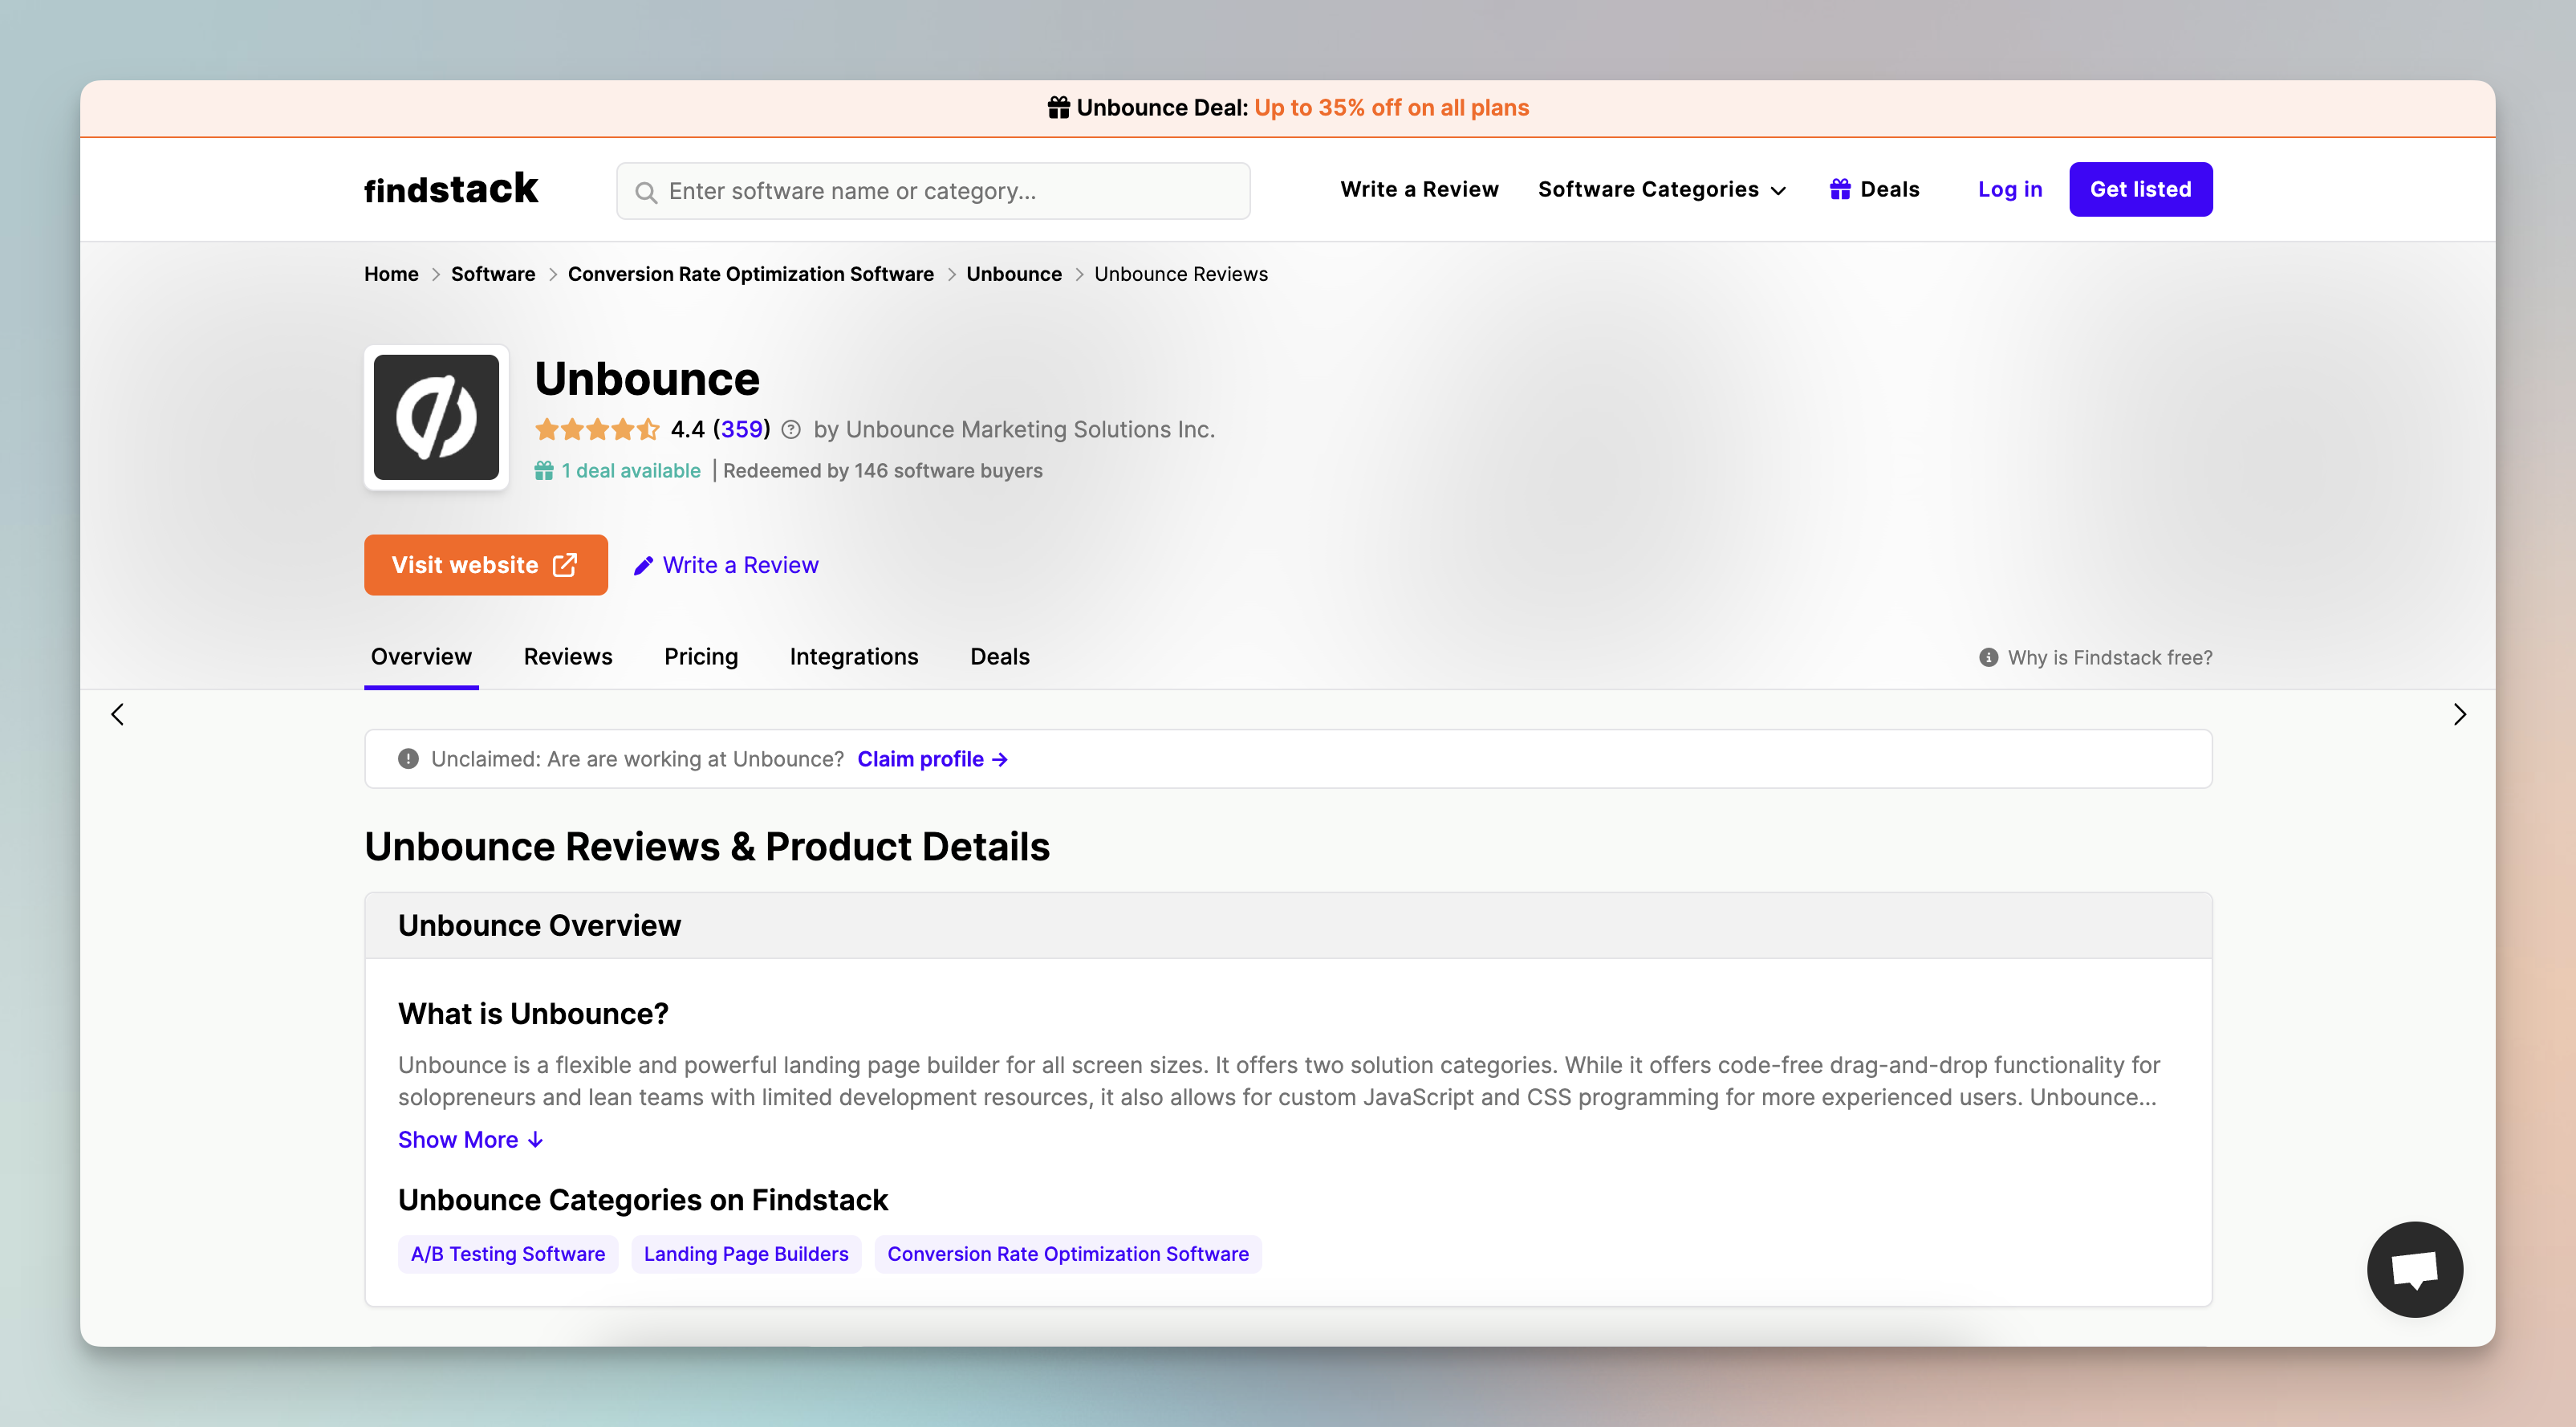Switch to the Pricing tab
2576x1427 pixels.
pyautogui.click(x=701, y=657)
